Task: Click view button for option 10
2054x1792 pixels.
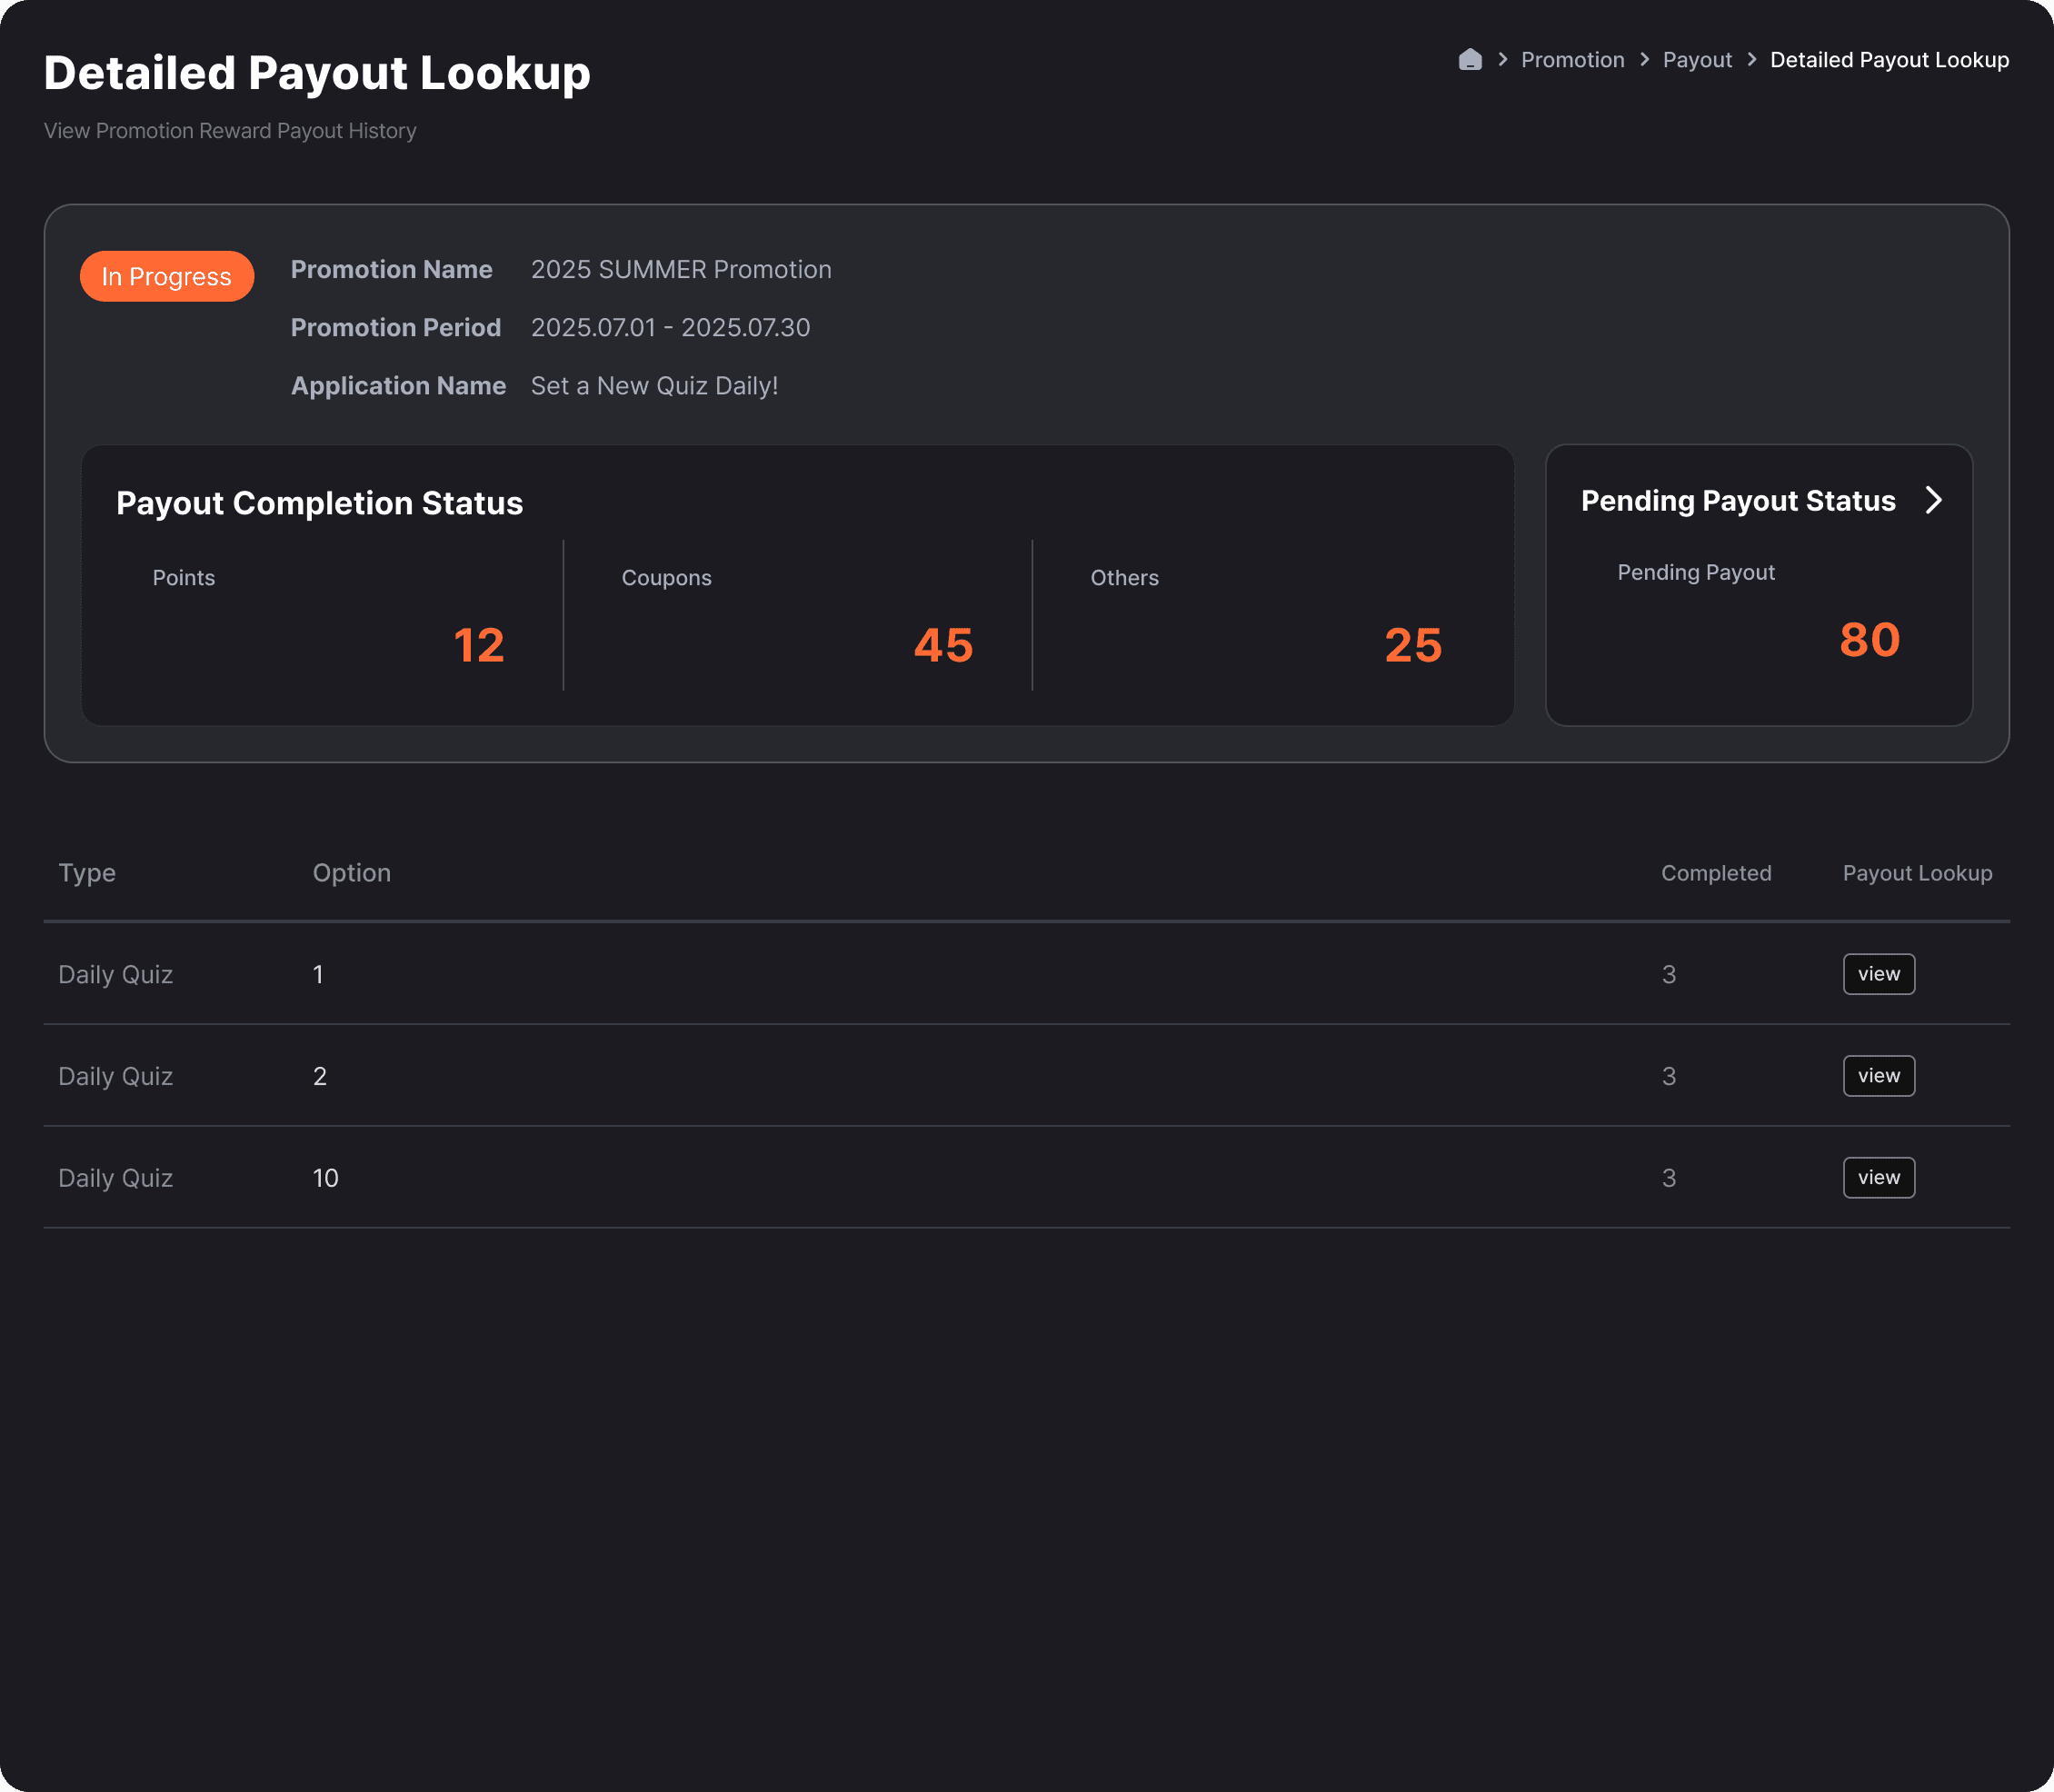Action: tap(1878, 1178)
